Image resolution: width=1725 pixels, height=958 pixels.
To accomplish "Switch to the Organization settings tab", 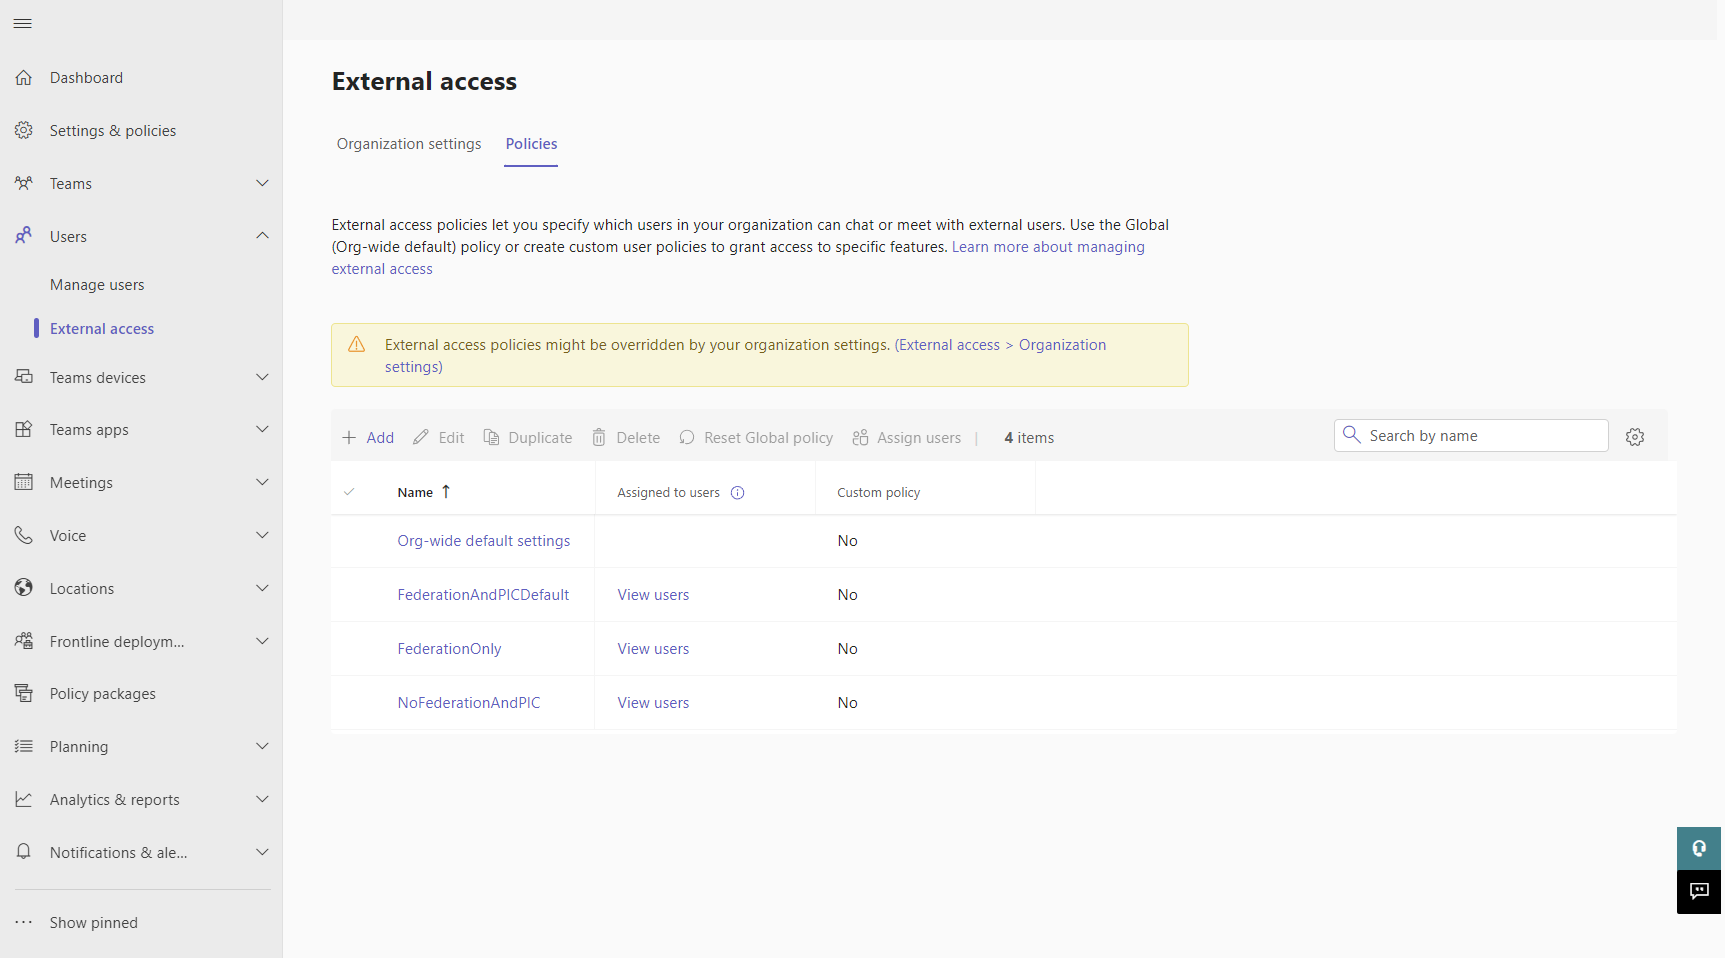I will click(x=409, y=144).
